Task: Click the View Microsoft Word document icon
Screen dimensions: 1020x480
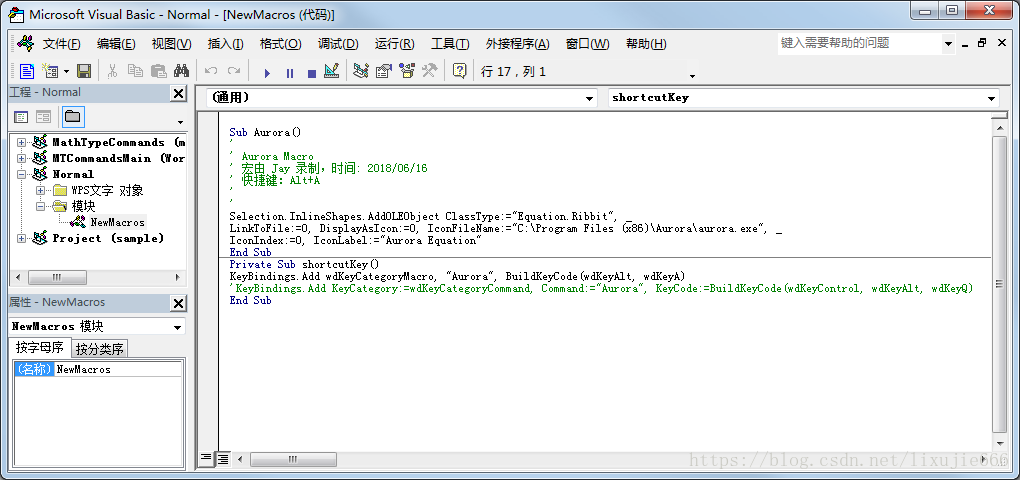Action: click(27, 71)
